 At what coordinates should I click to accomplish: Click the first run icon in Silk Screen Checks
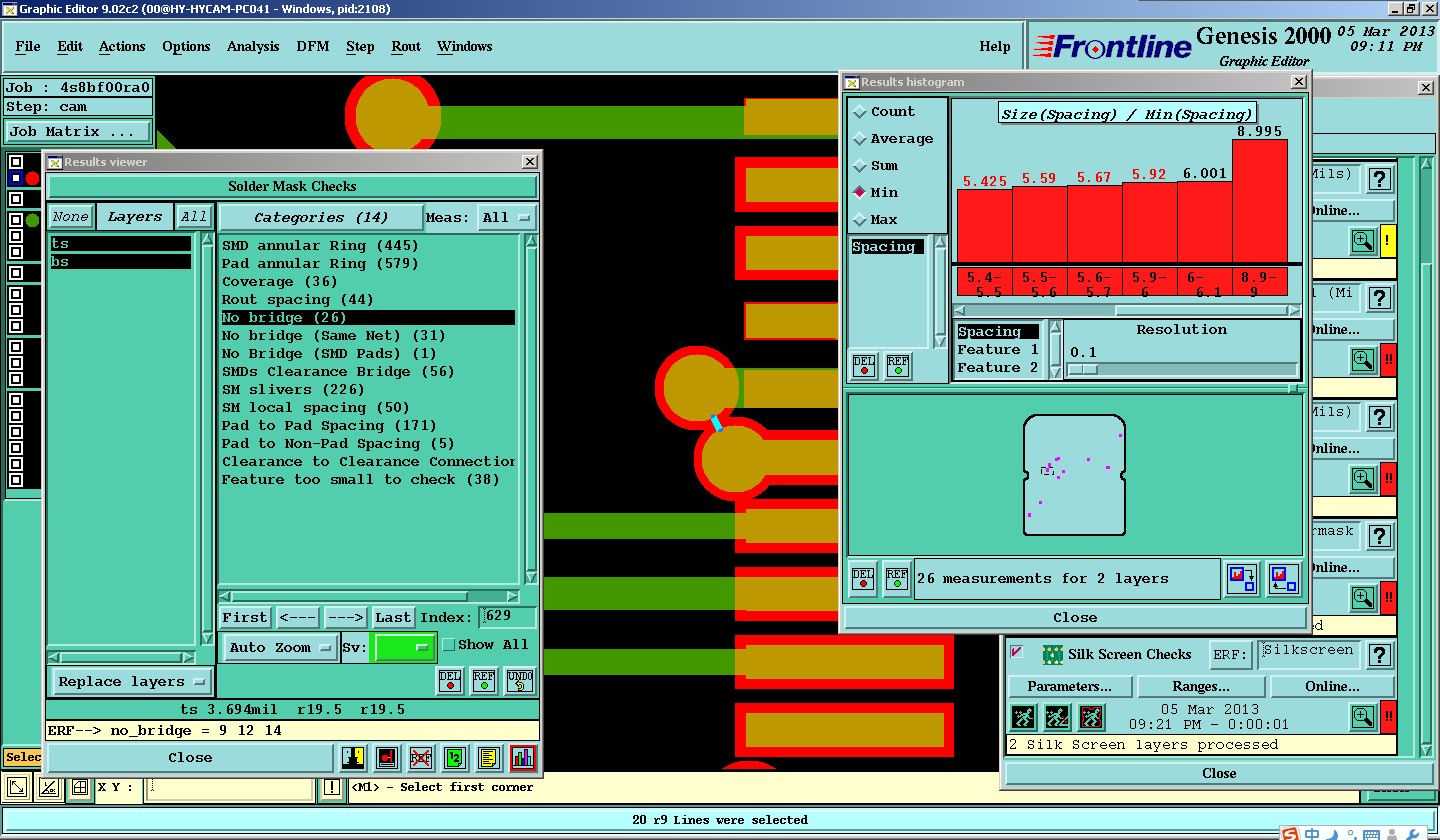[x=1022, y=717]
